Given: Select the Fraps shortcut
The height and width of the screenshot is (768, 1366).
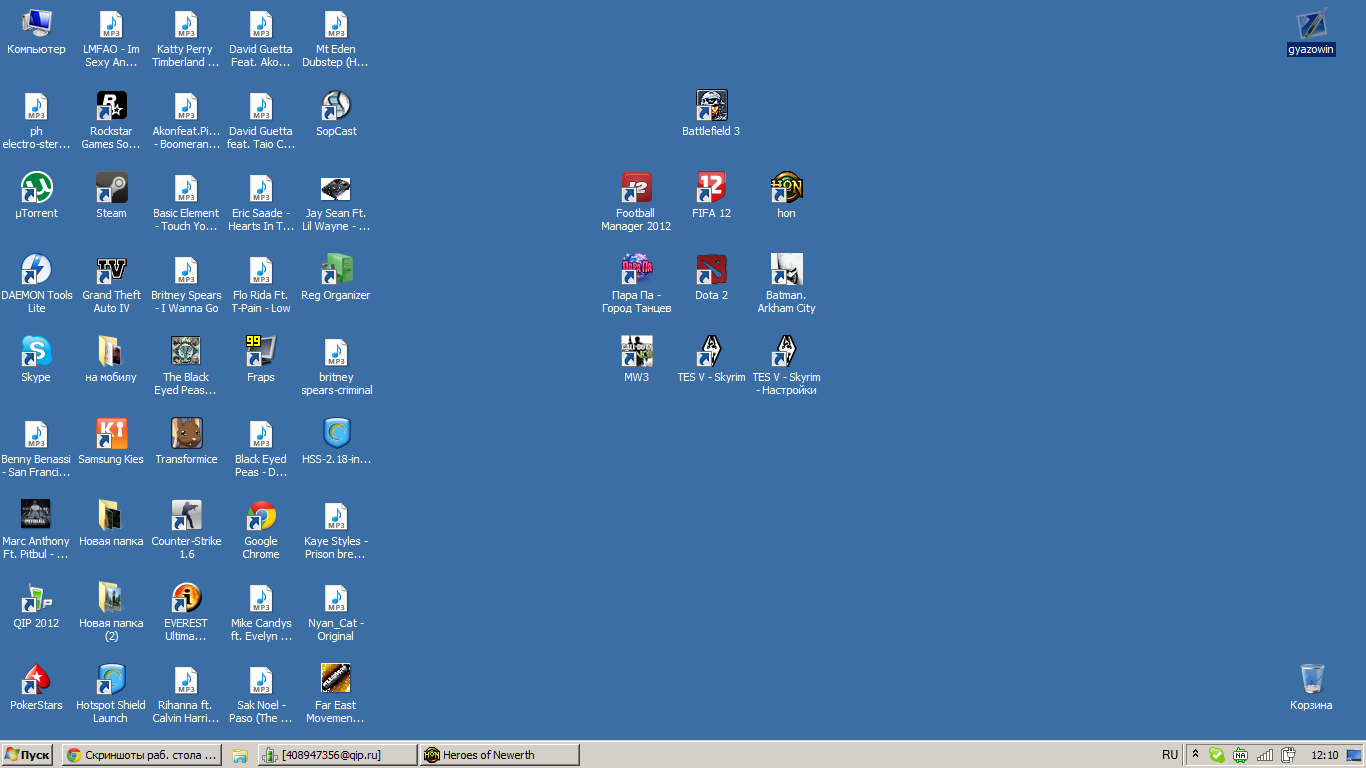Looking at the screenshot, I should click(261, 360).
